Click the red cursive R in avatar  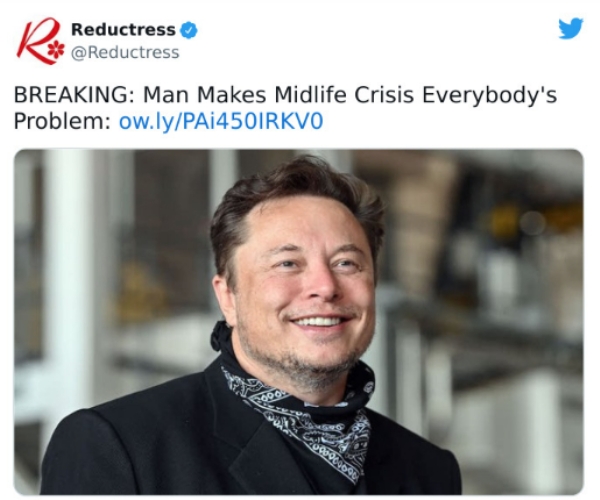click(x=36, y=39)
